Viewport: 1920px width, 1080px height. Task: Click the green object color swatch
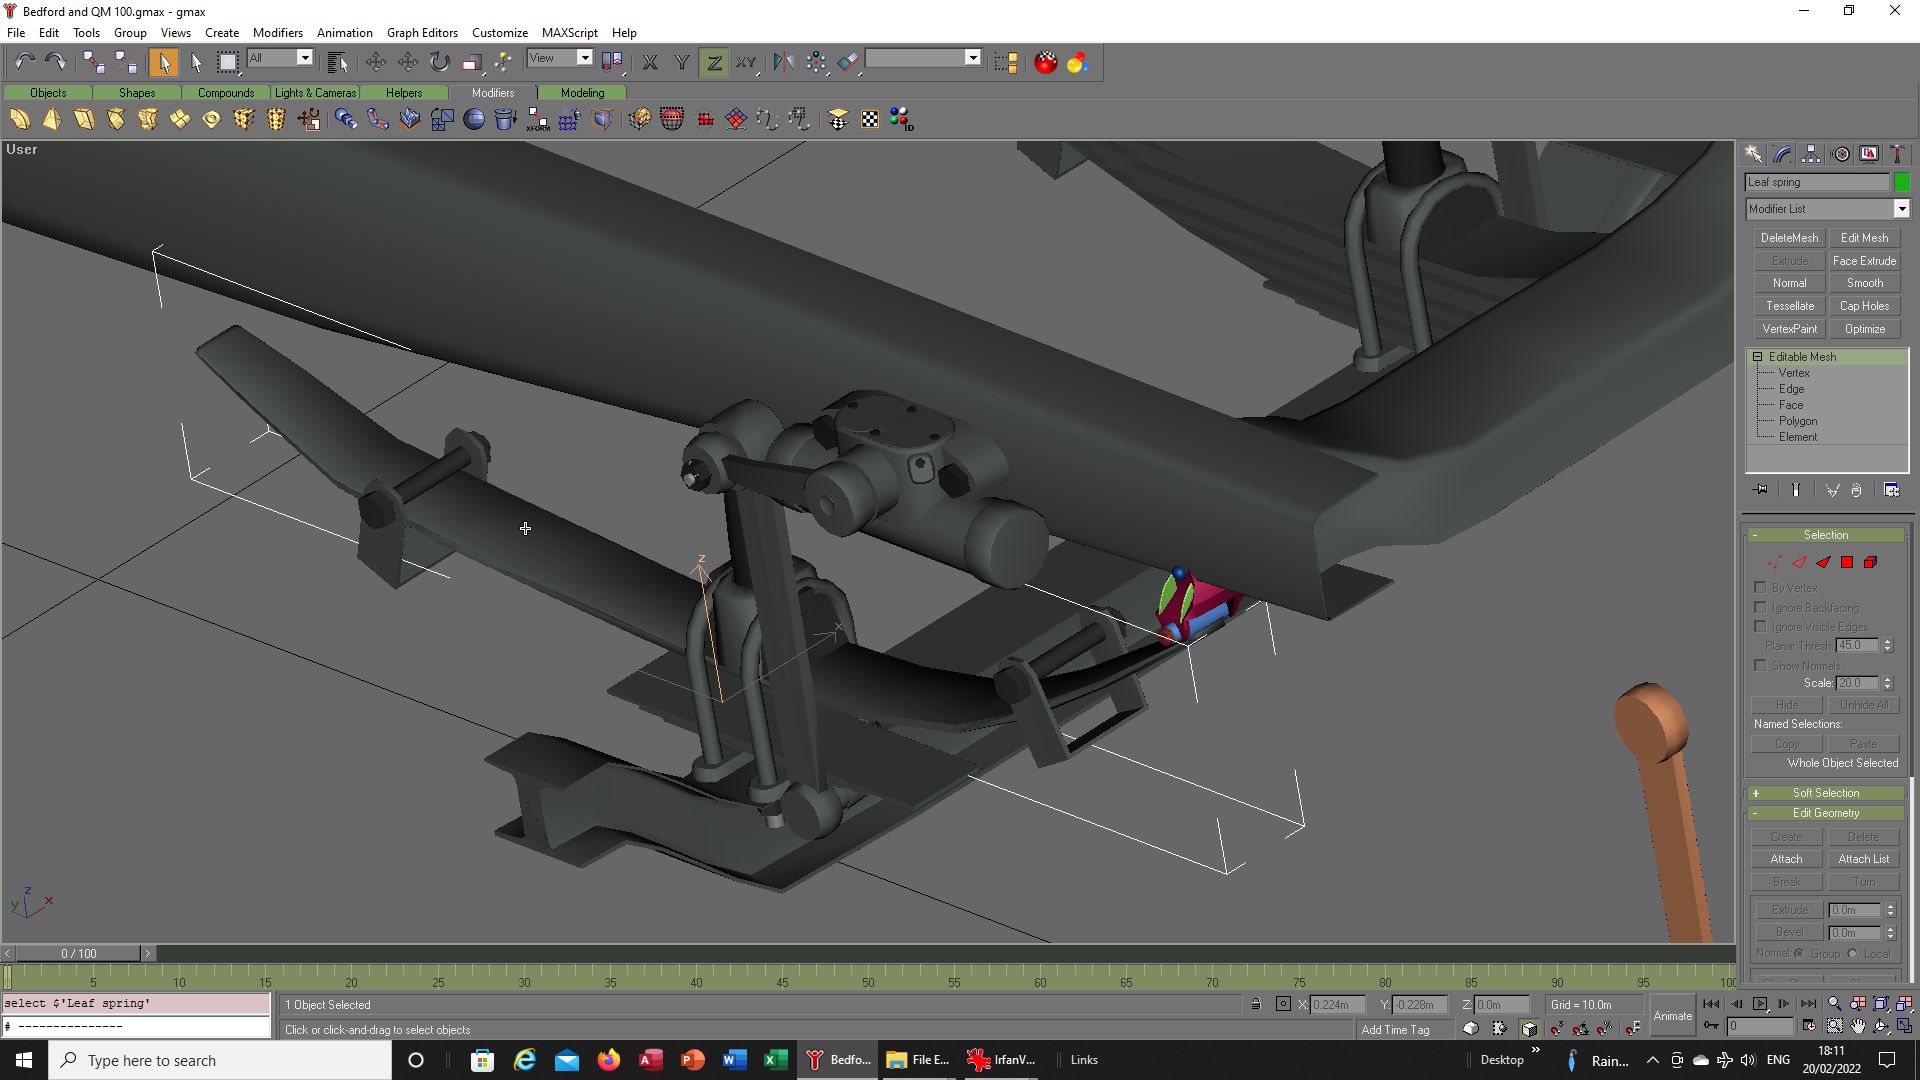pos(1901,182)
